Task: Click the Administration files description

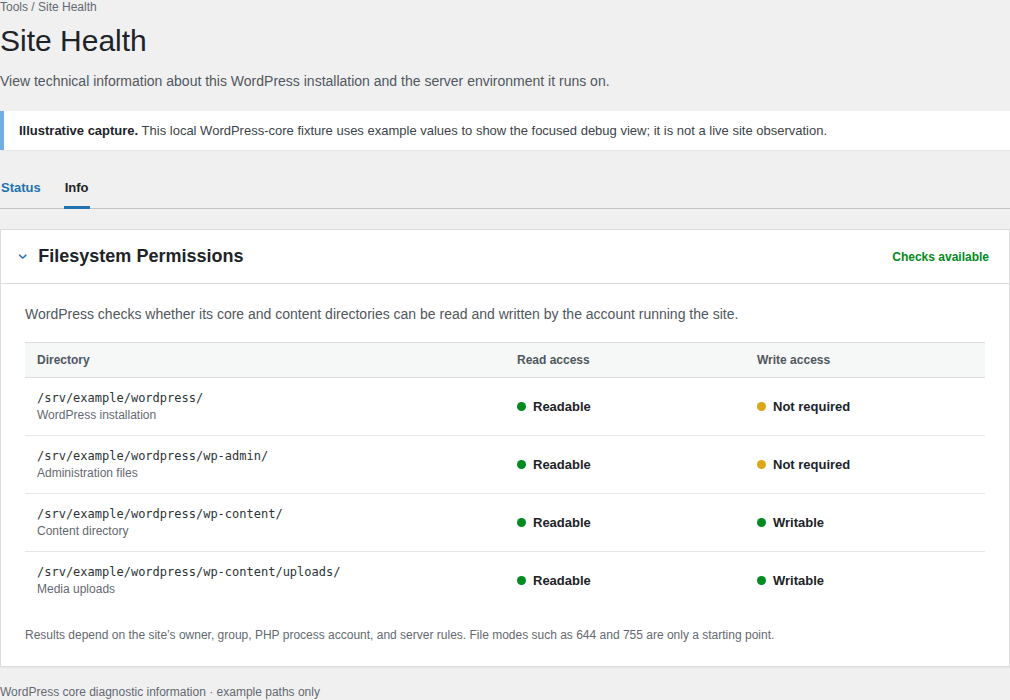Action: point(87,473)
